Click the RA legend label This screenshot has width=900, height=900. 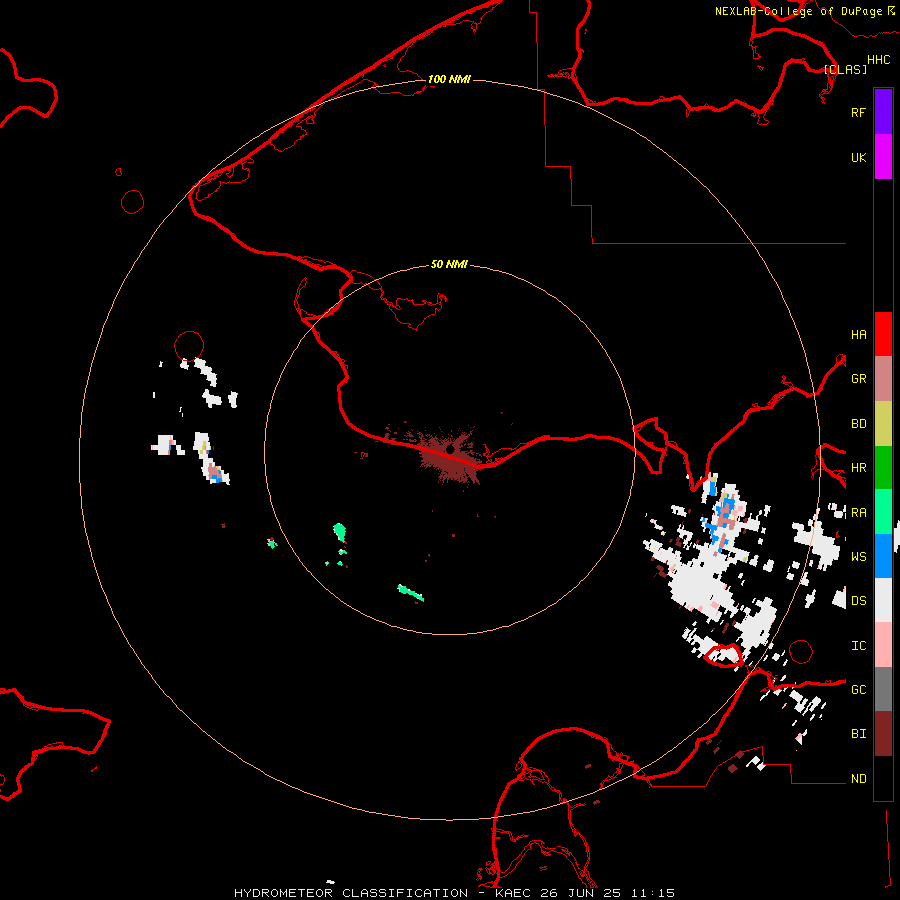tap(858, 512)
